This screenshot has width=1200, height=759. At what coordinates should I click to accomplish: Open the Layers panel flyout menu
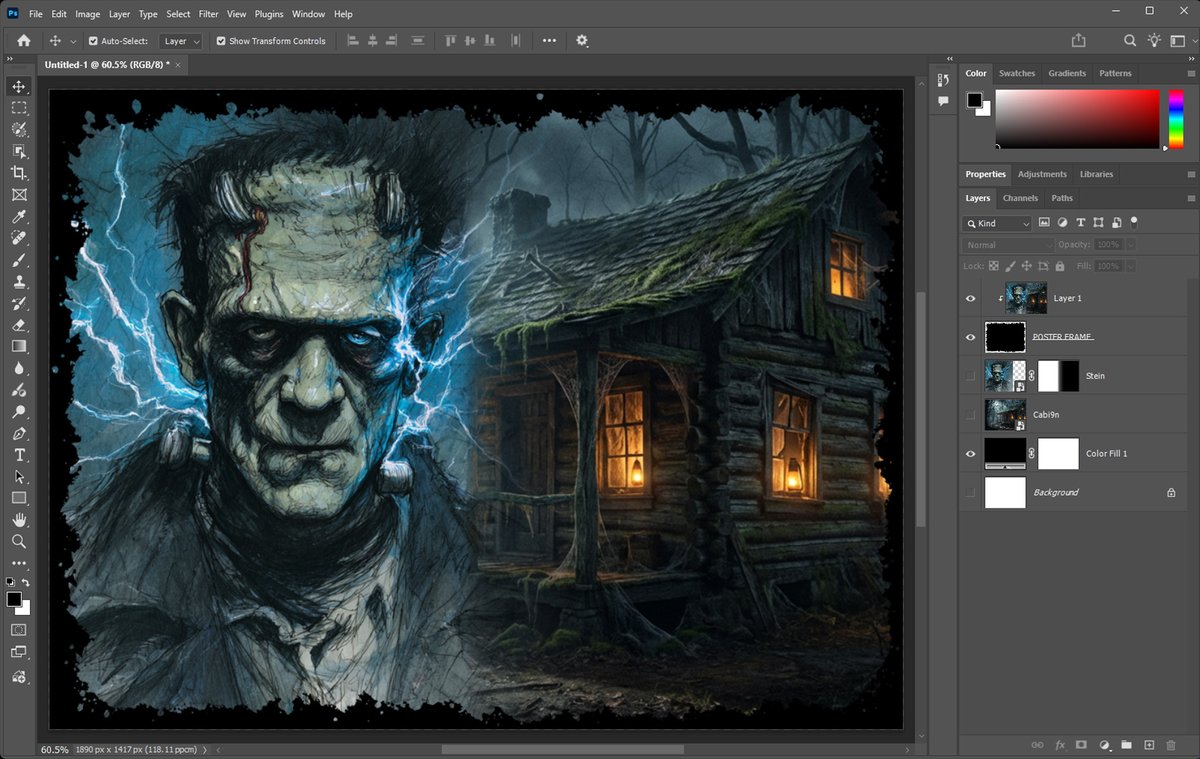pos(1190,198)
